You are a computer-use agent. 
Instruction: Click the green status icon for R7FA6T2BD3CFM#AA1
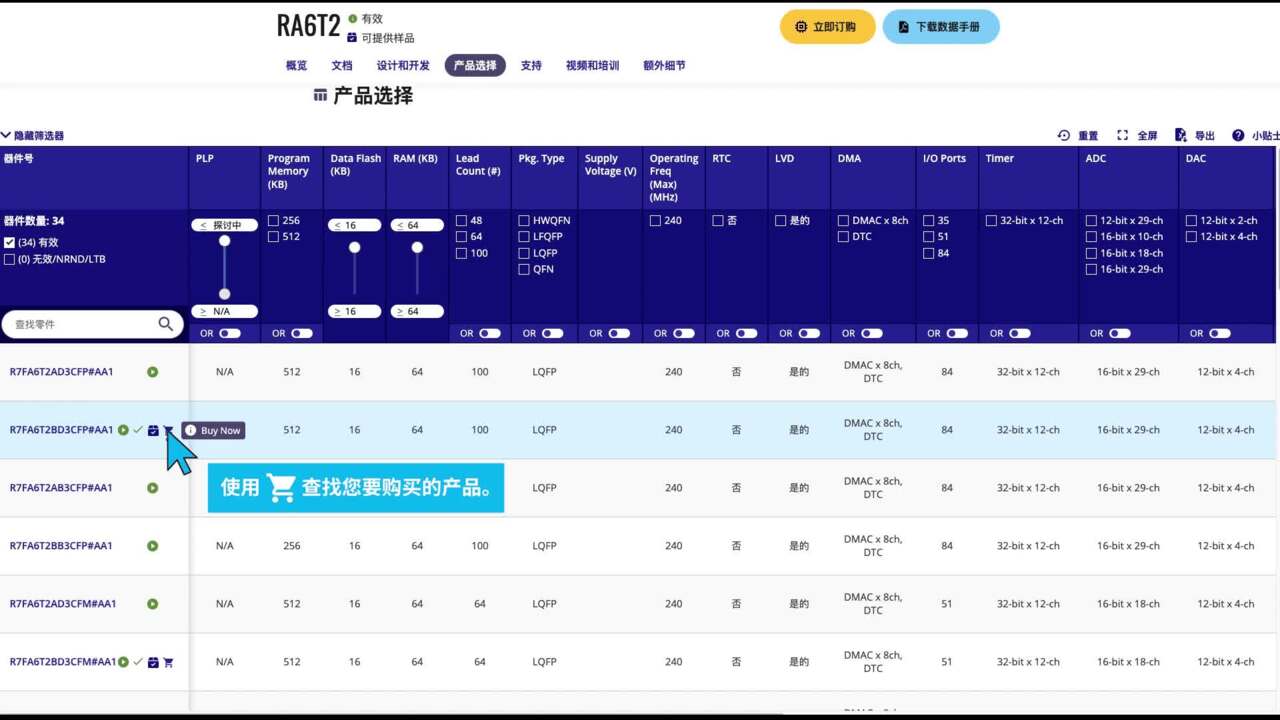click(x=123, y=662)
